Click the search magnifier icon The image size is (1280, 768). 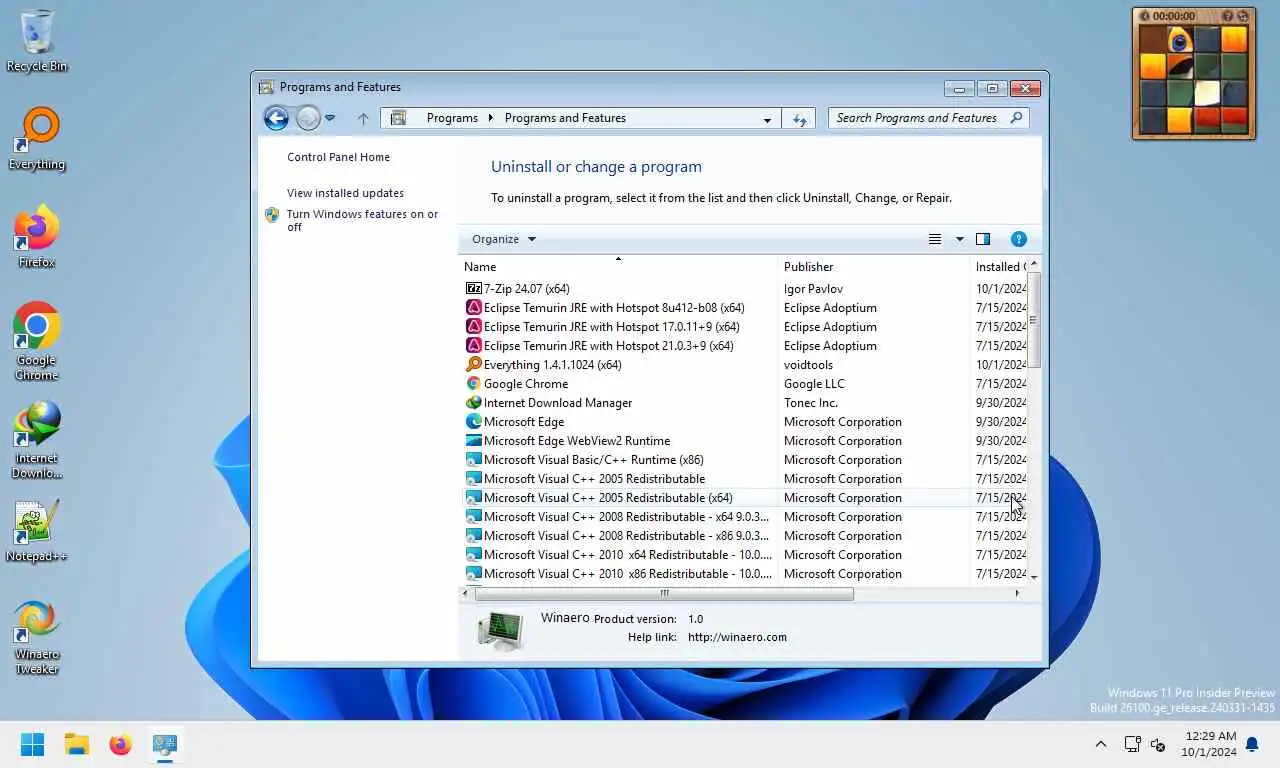click(1016, 118)
